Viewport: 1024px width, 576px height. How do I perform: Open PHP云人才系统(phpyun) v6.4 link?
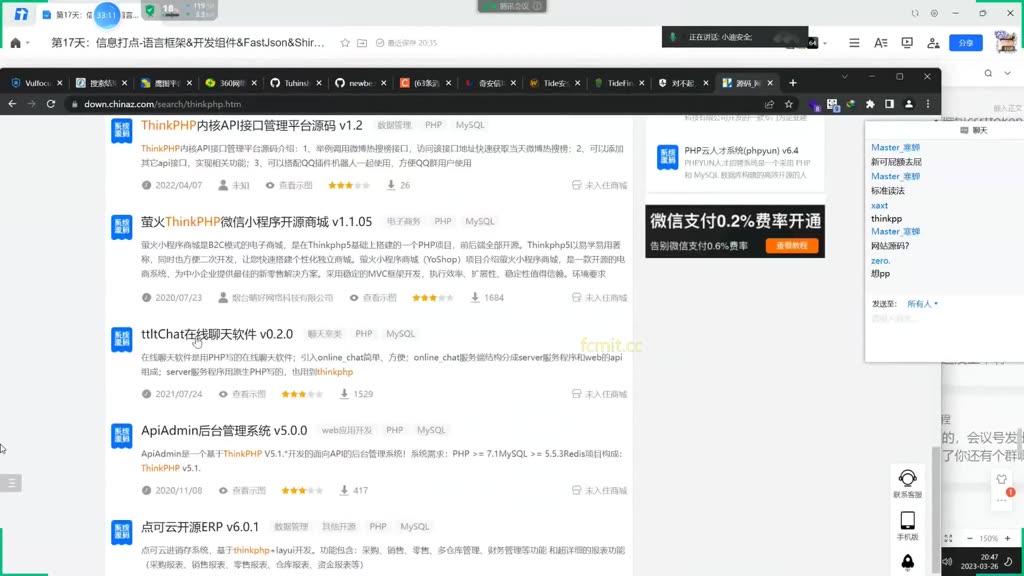(741, 150)
